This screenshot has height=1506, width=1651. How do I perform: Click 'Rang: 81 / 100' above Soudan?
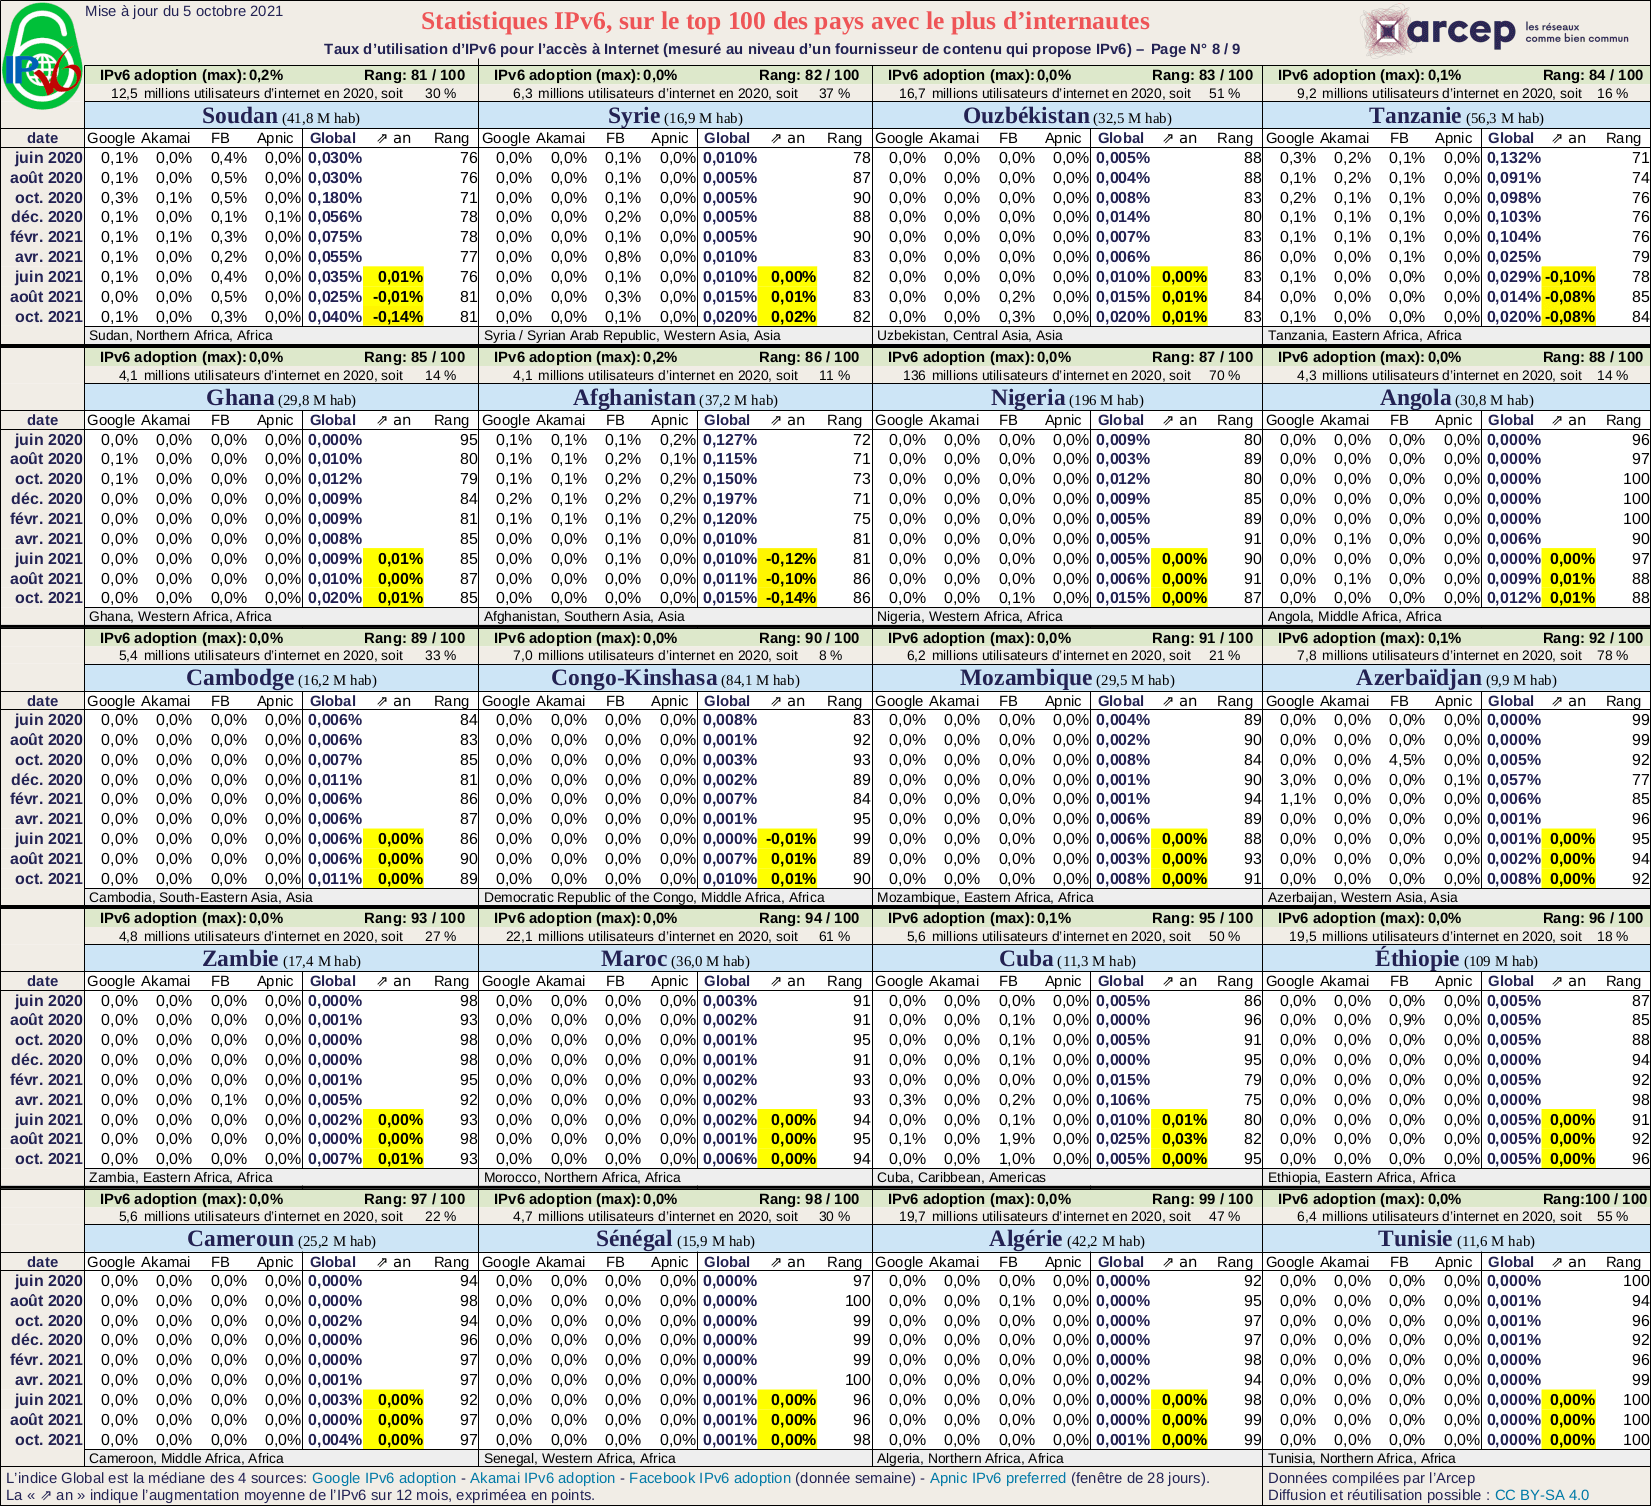[x=414, y=75]
